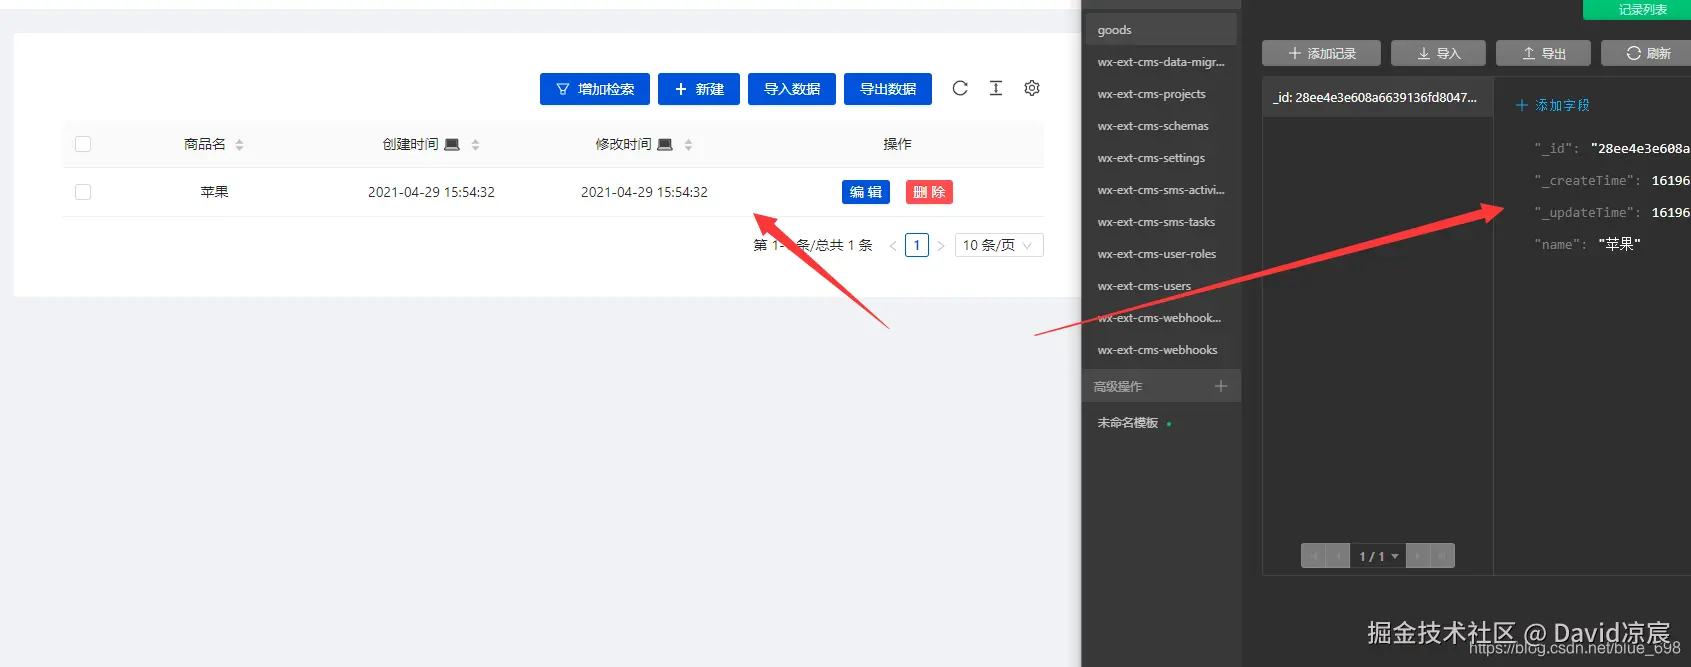Select the goods collection

1161,30
